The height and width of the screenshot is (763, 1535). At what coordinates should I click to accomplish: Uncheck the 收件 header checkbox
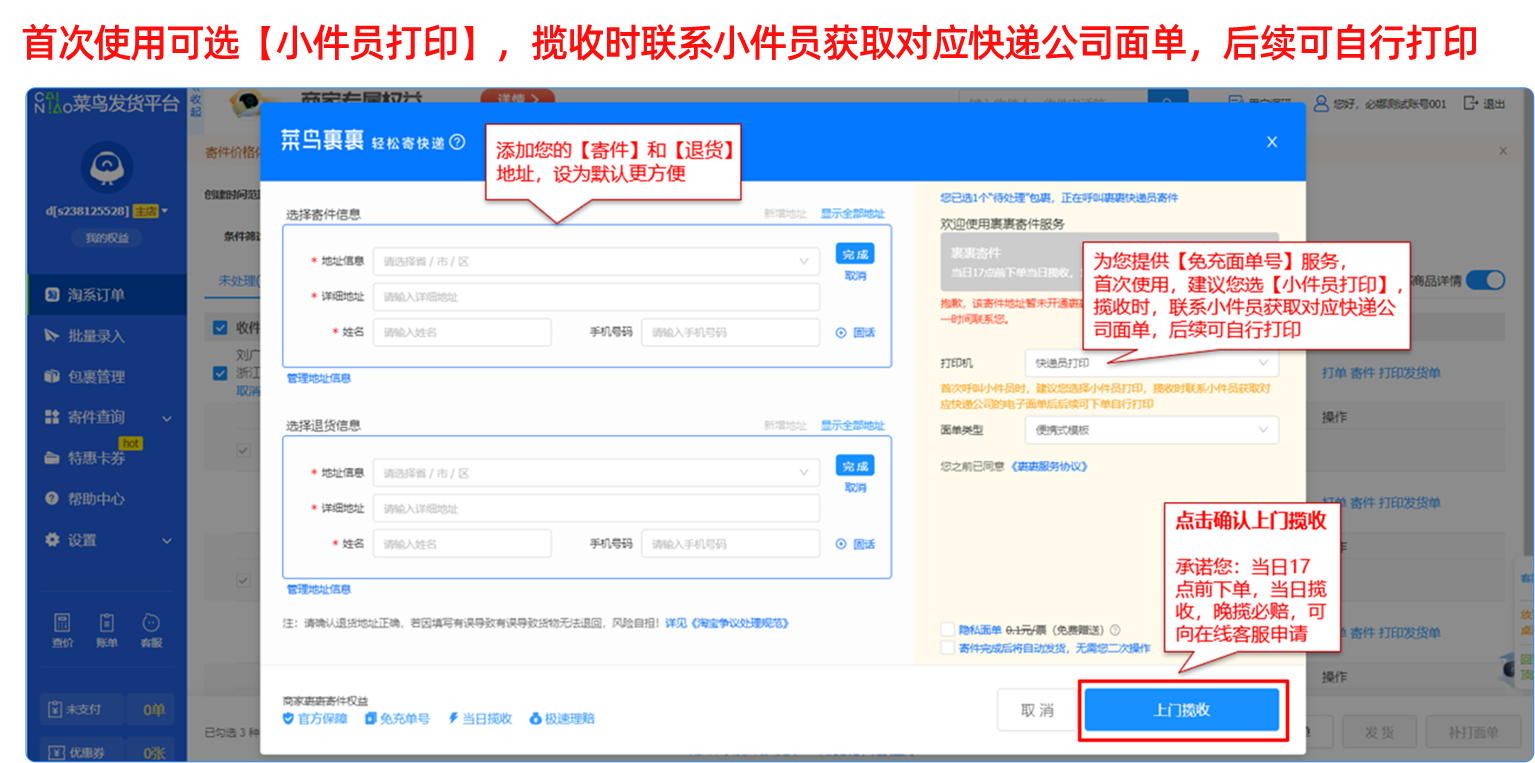[x=220, y=328]
